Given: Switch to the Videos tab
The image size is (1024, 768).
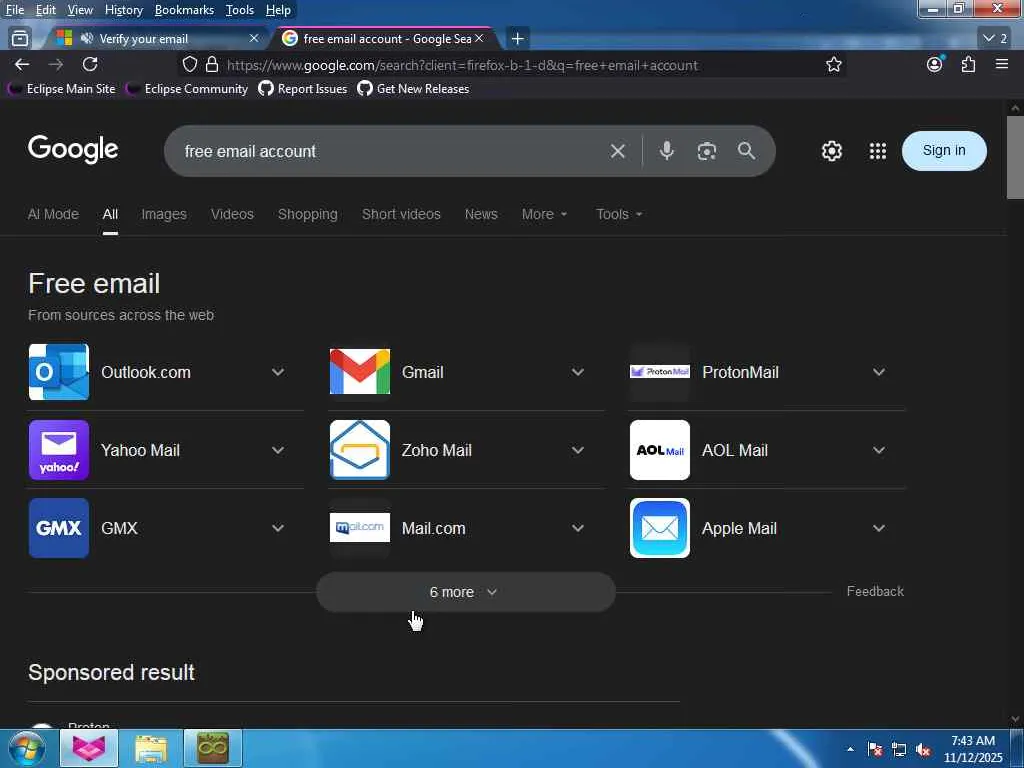Looking at the screenshot, I should [x=232, y=214].
